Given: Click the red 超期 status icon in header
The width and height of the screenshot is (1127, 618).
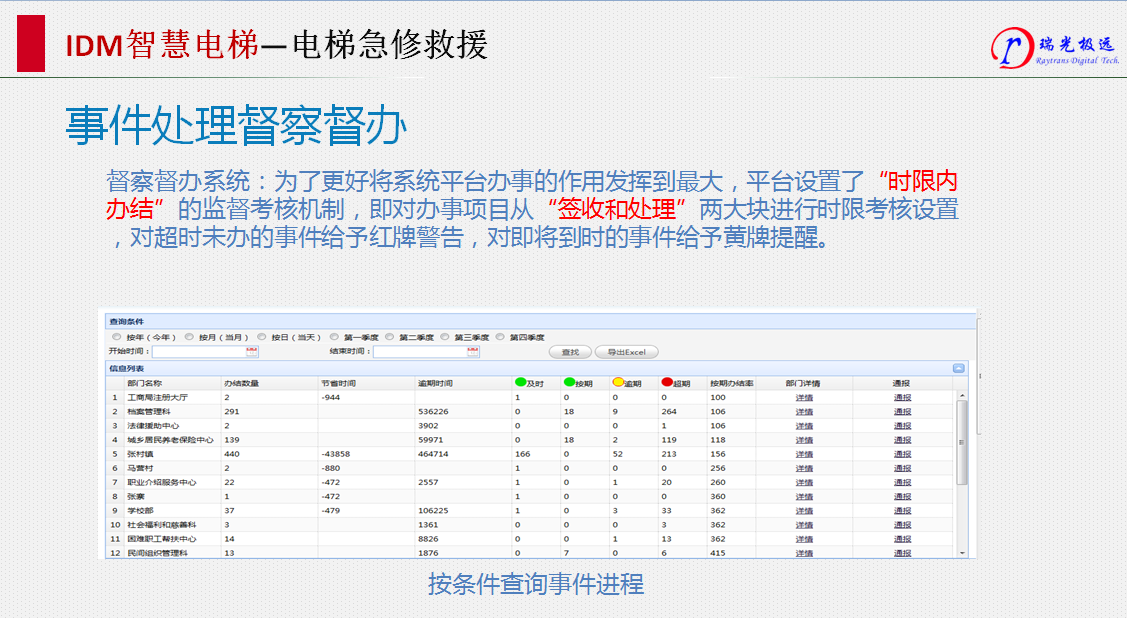Looking at the screenshot, I should 667,382.
